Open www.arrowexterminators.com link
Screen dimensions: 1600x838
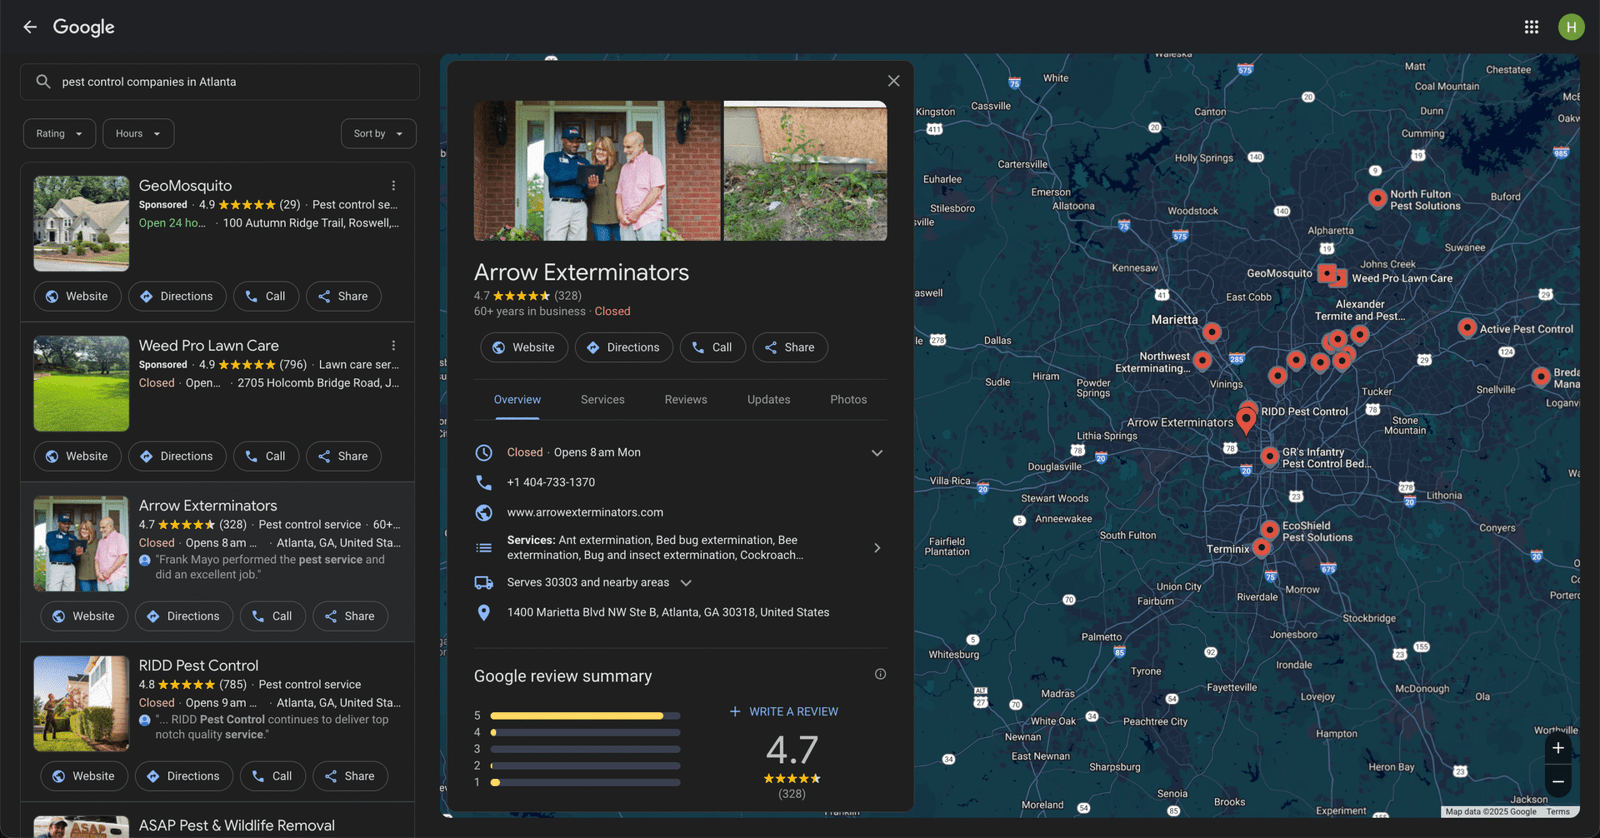(585, 513)
